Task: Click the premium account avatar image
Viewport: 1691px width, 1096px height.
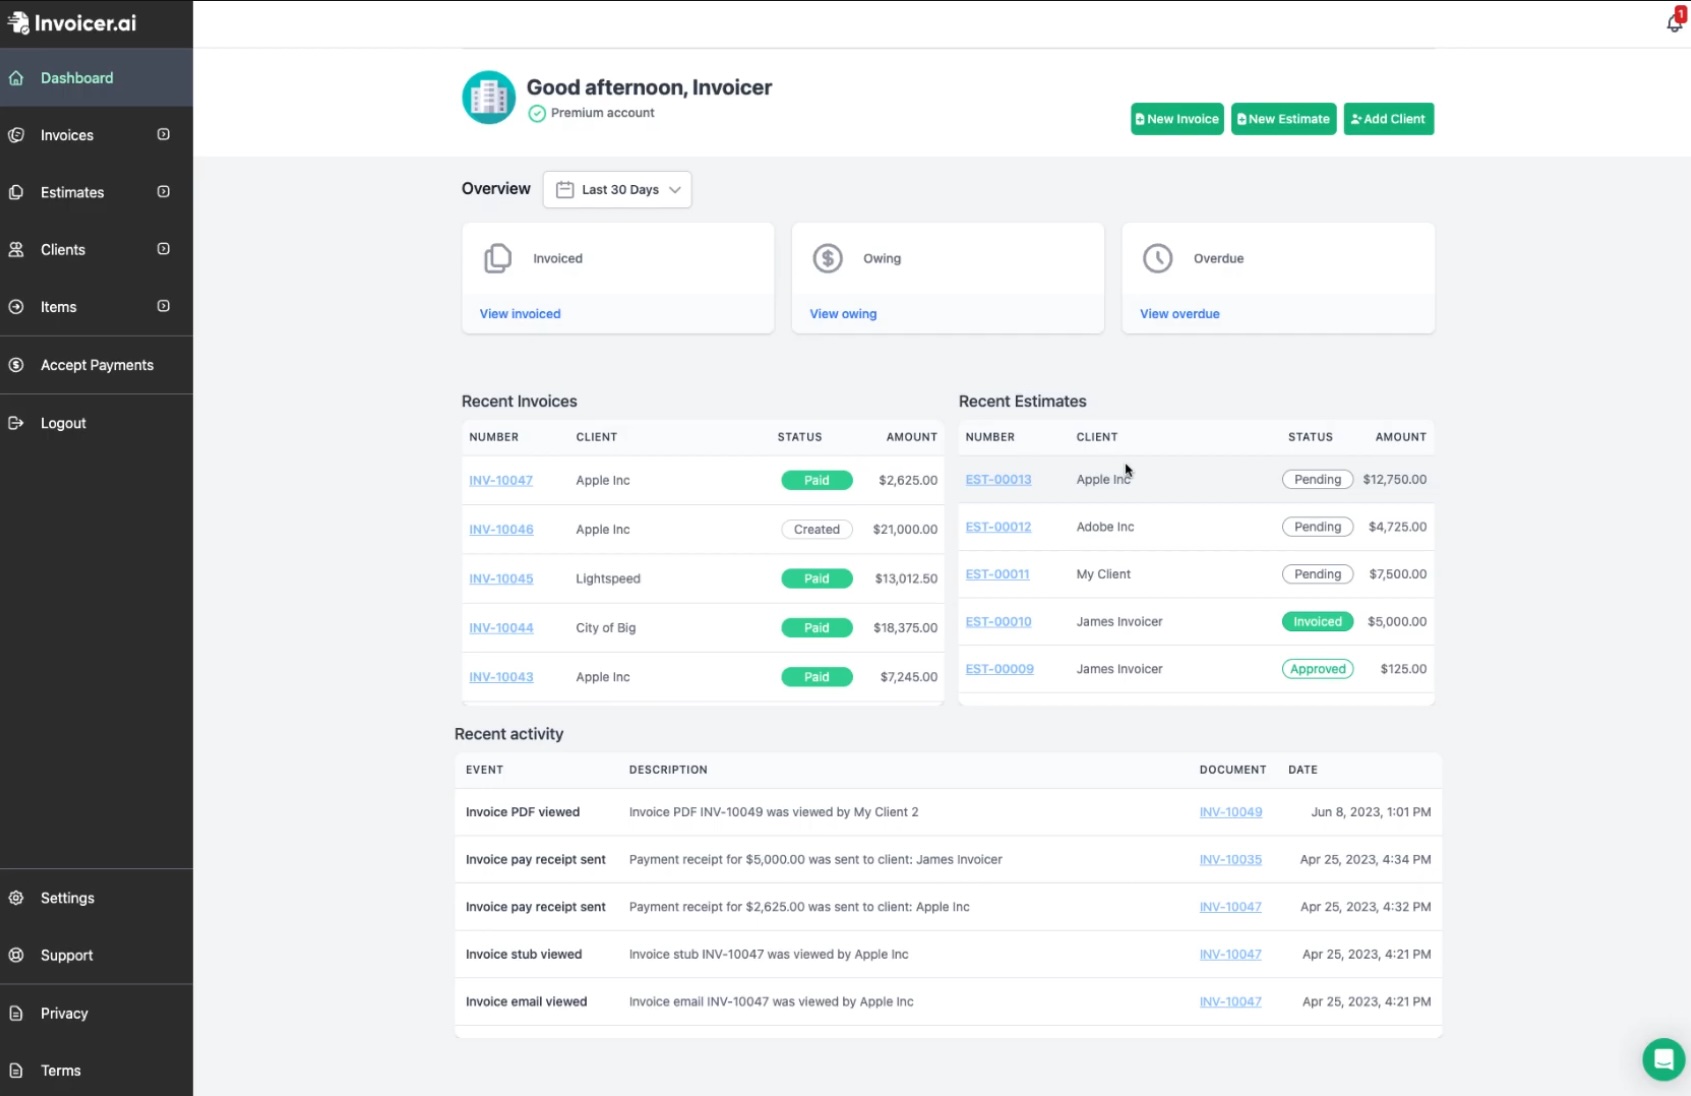Action: coord(487,97)
